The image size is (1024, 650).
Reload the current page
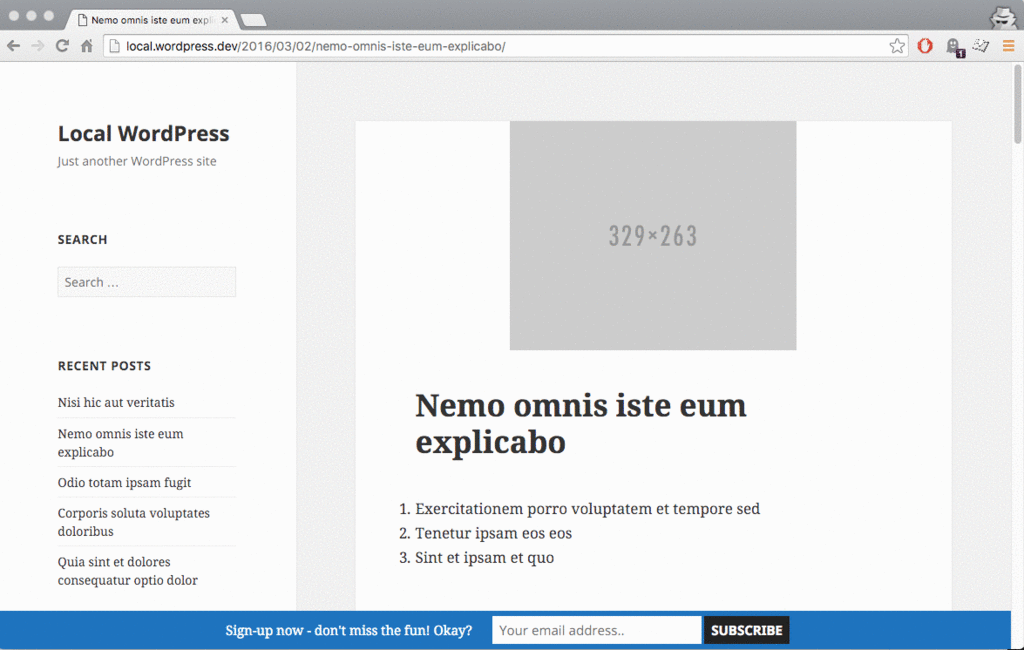[62, 46]
